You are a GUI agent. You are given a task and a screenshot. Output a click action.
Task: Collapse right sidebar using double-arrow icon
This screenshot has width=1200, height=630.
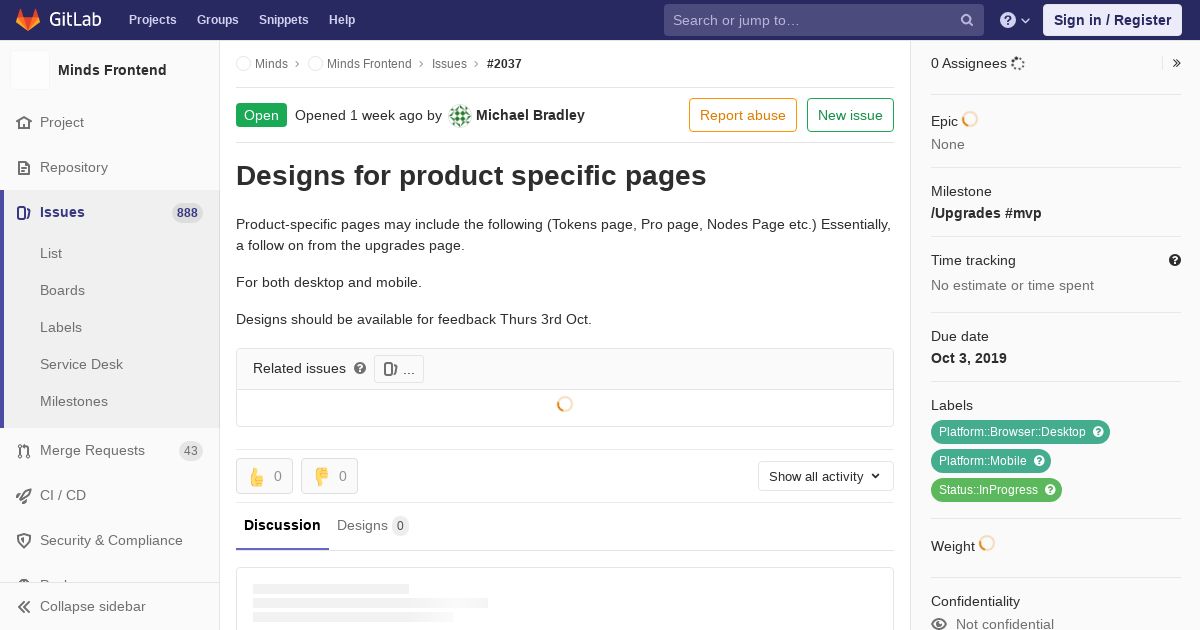pos(1177,63)
